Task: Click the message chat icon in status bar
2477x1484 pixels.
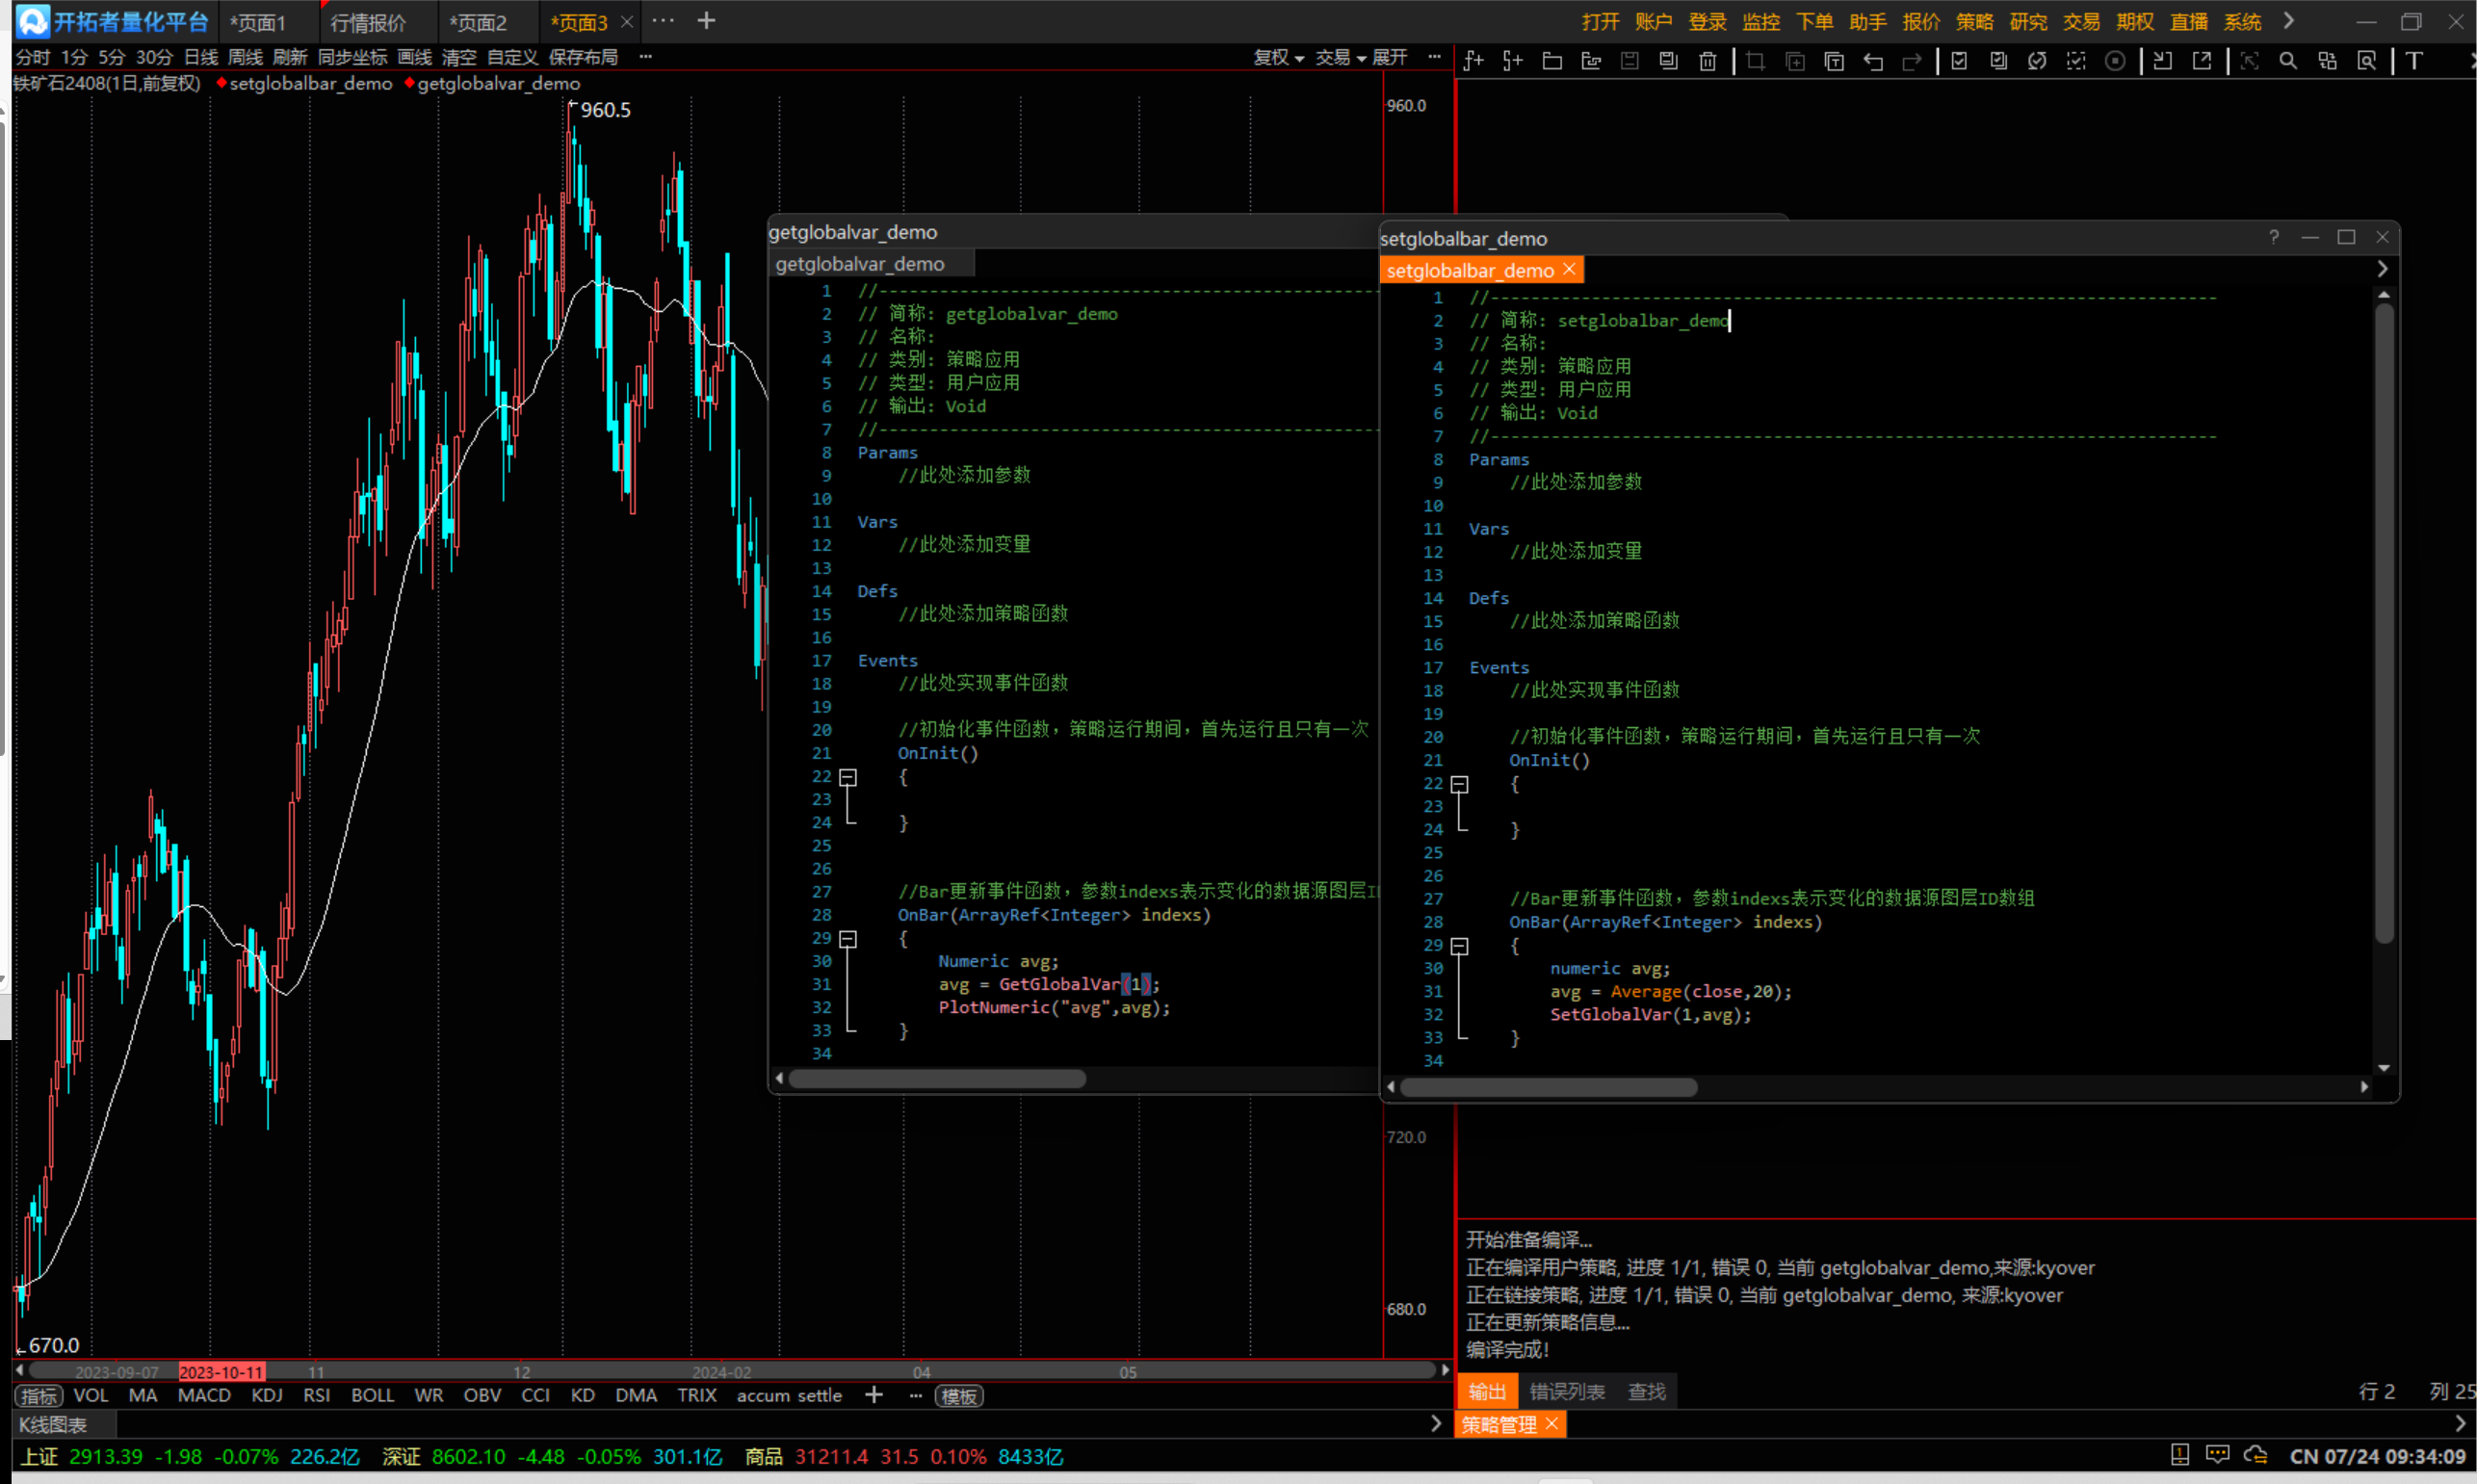Action: pos(2217,1455)
